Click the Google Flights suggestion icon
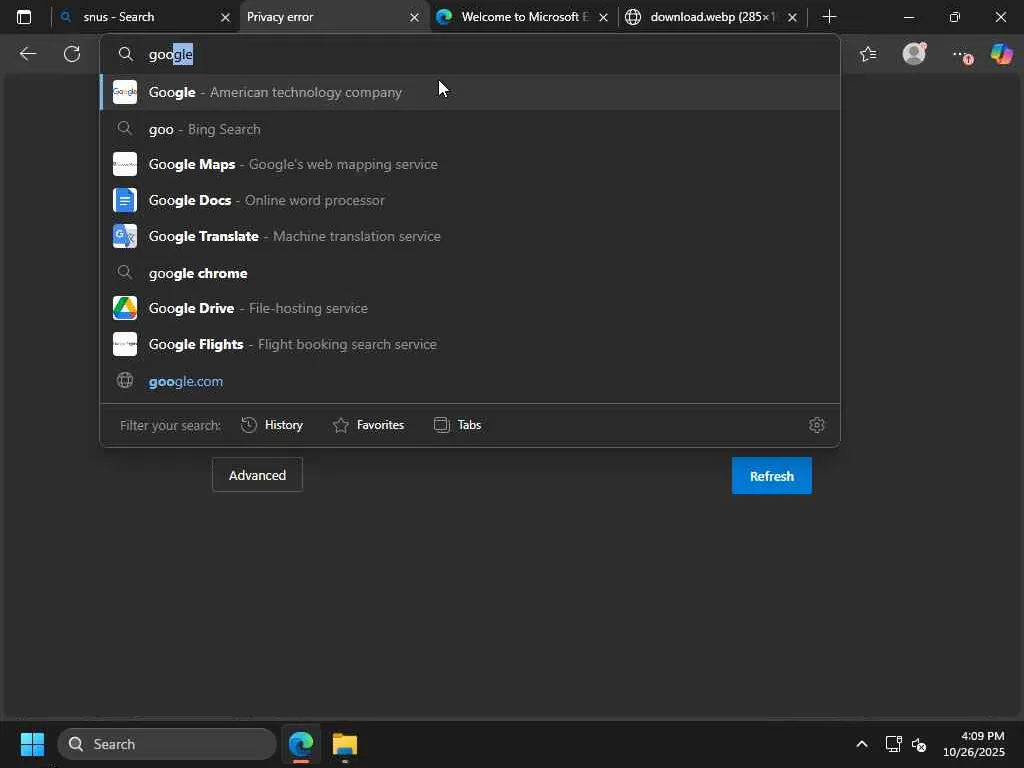Image resolution: width=1024 pixels, height=768 pixels. (125, 344)
